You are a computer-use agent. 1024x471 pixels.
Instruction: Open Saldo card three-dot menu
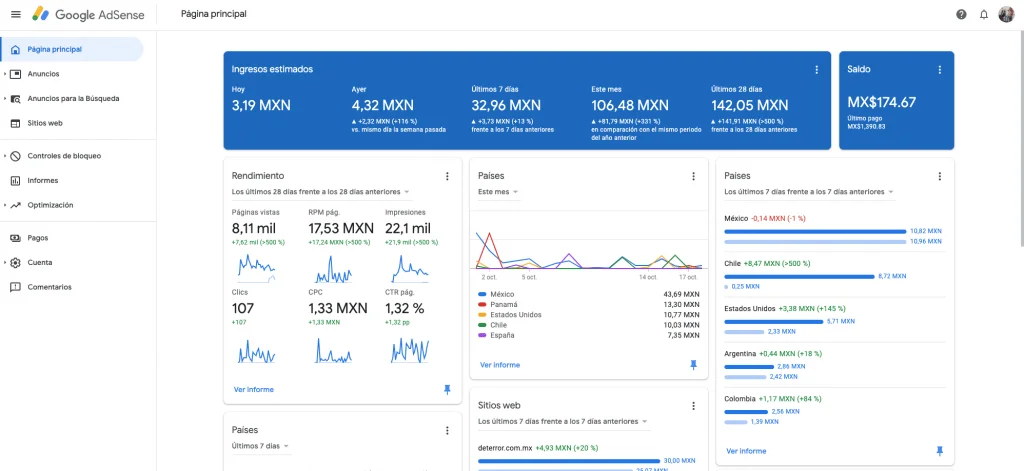[x=940, y=69]
